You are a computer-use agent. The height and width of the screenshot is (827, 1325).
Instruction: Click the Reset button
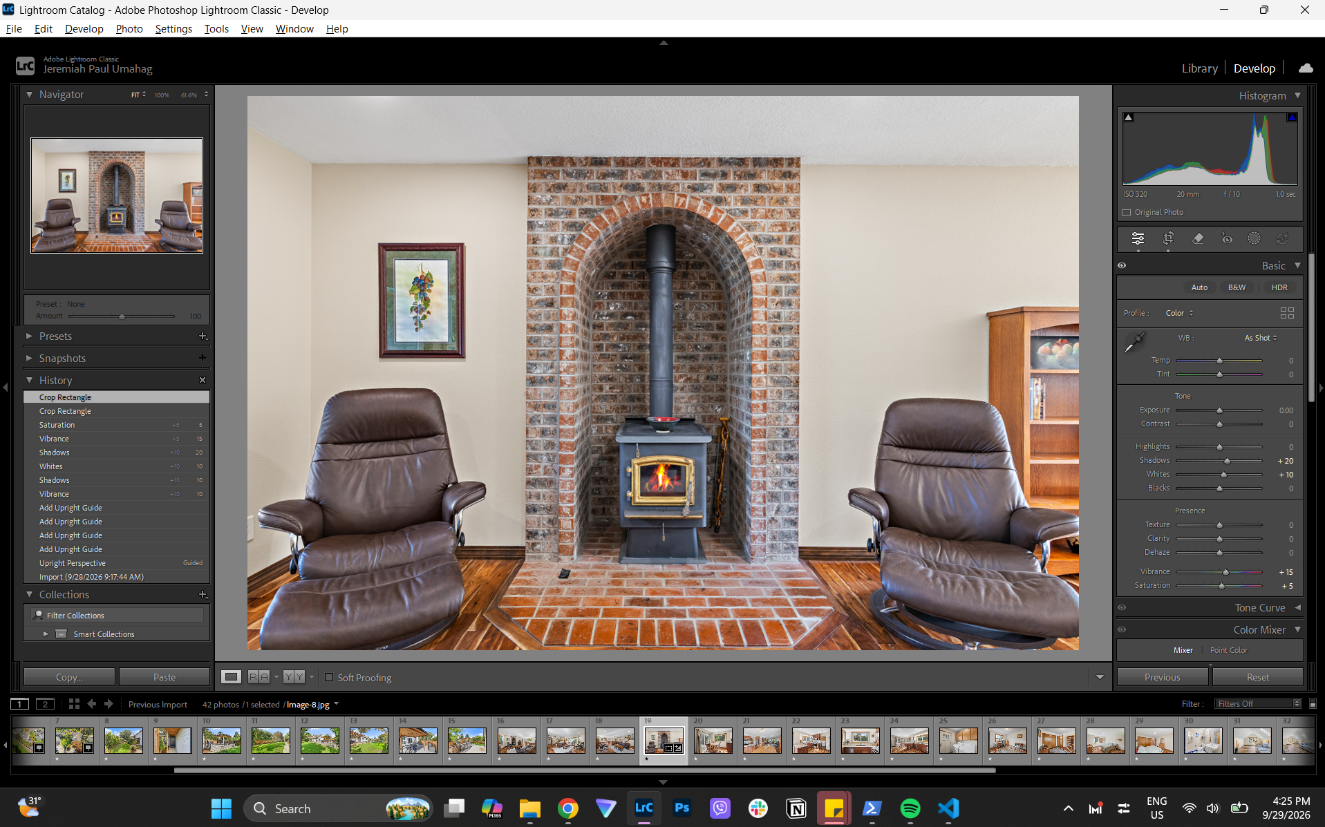1258,677
